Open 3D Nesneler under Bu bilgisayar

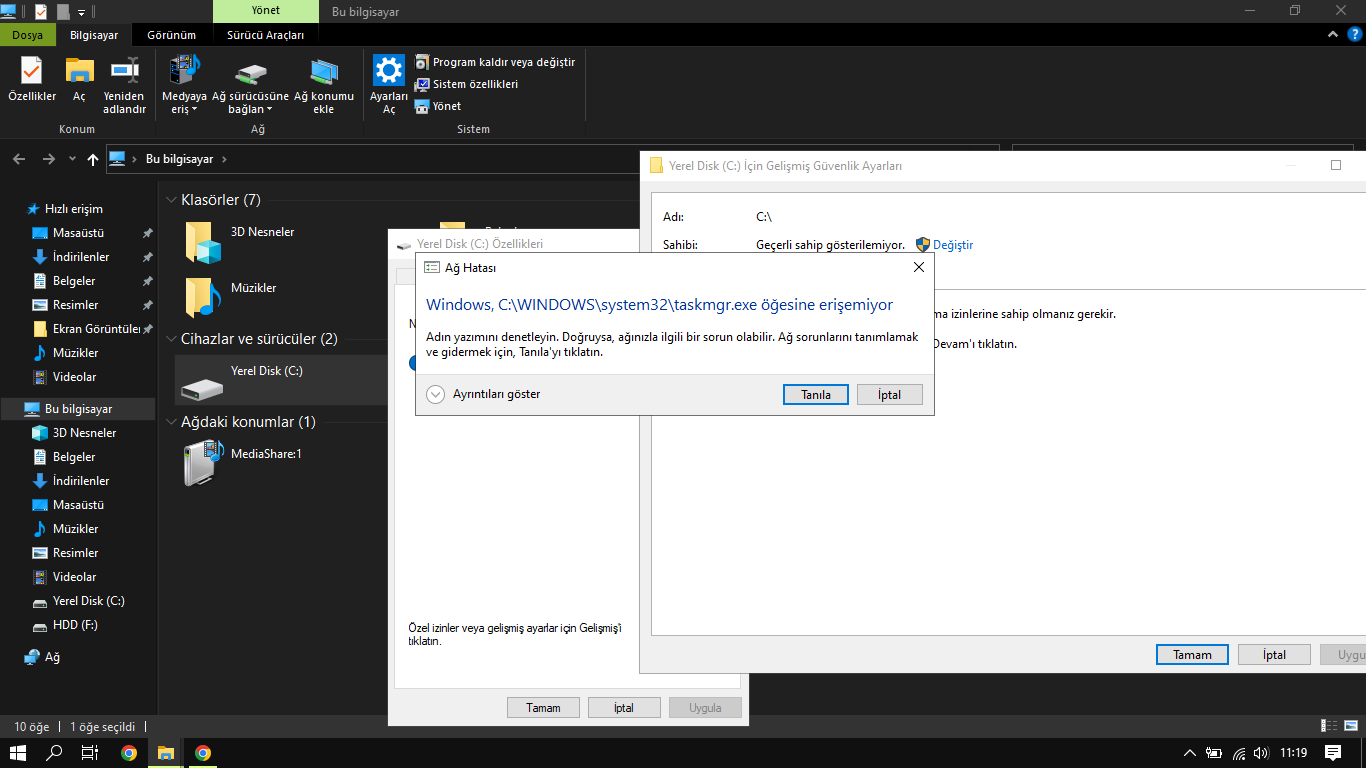point(84,433)
